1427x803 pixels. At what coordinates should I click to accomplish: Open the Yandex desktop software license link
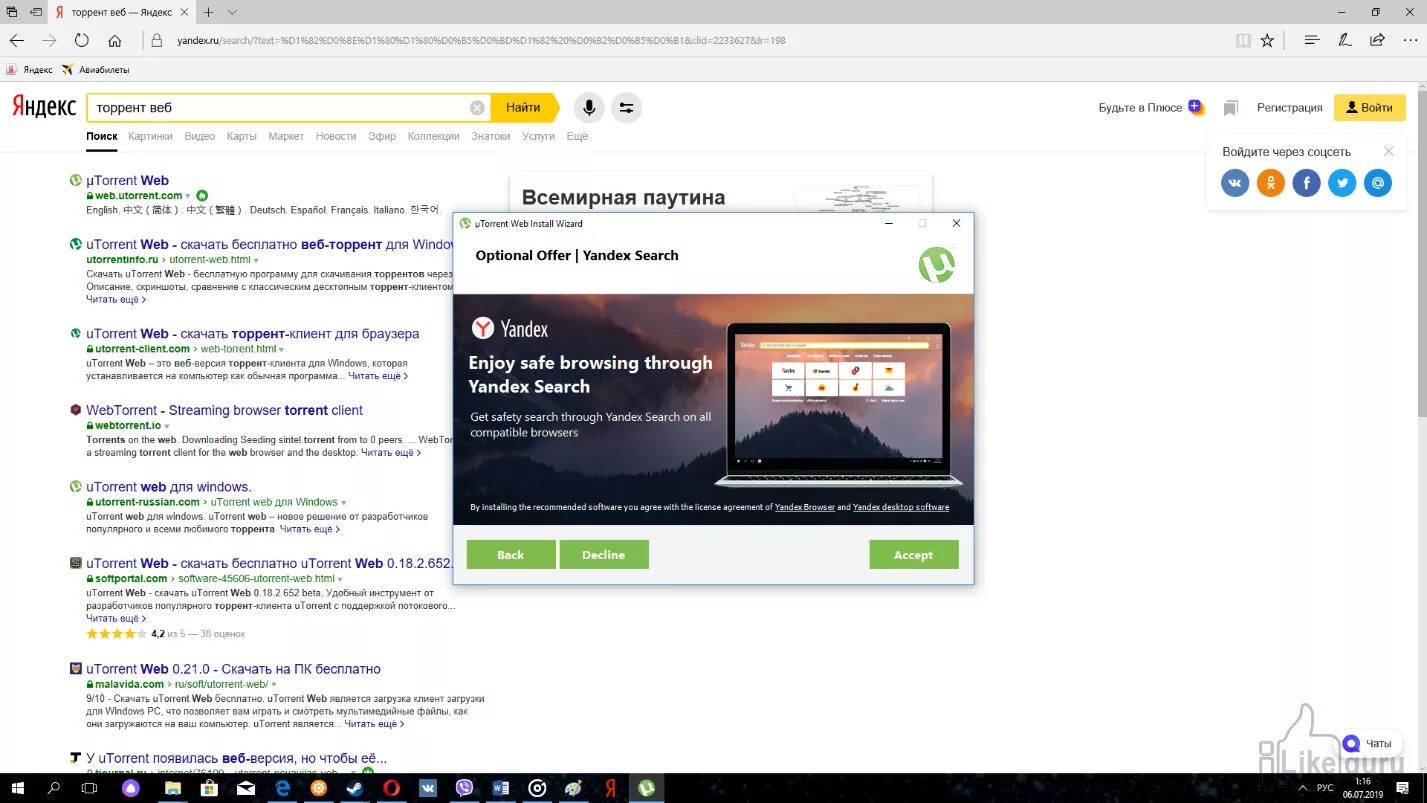[x=901, y=507]
